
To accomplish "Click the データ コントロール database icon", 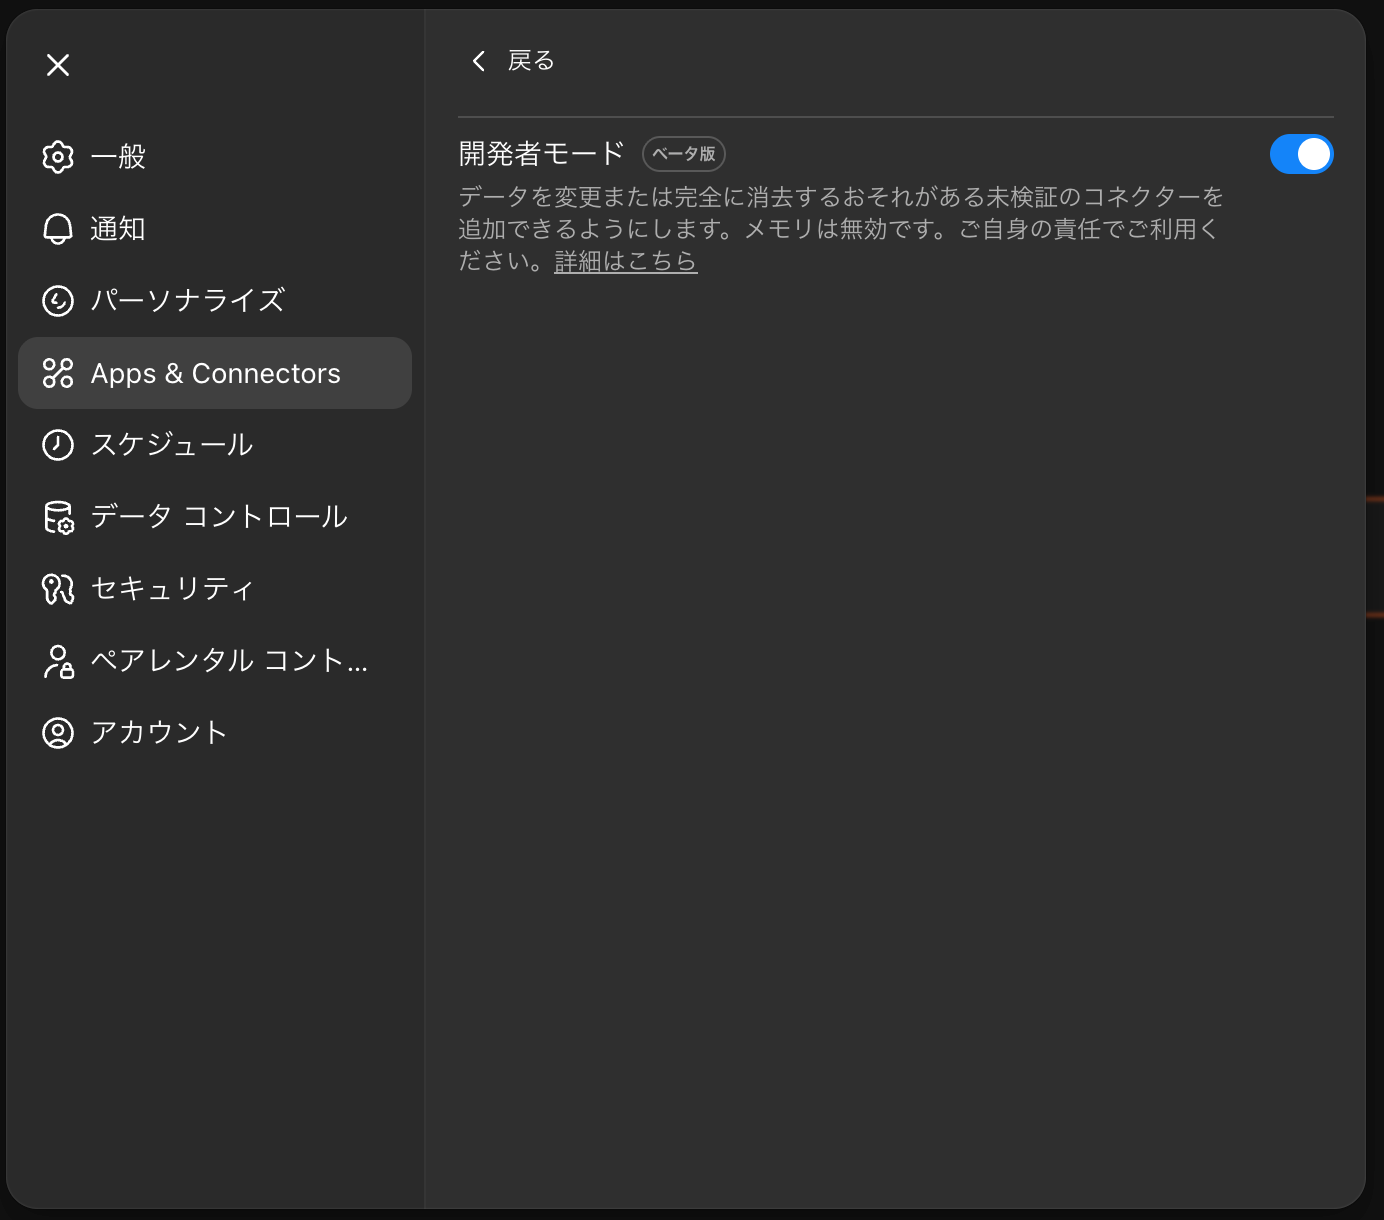I will click(58, 517).
